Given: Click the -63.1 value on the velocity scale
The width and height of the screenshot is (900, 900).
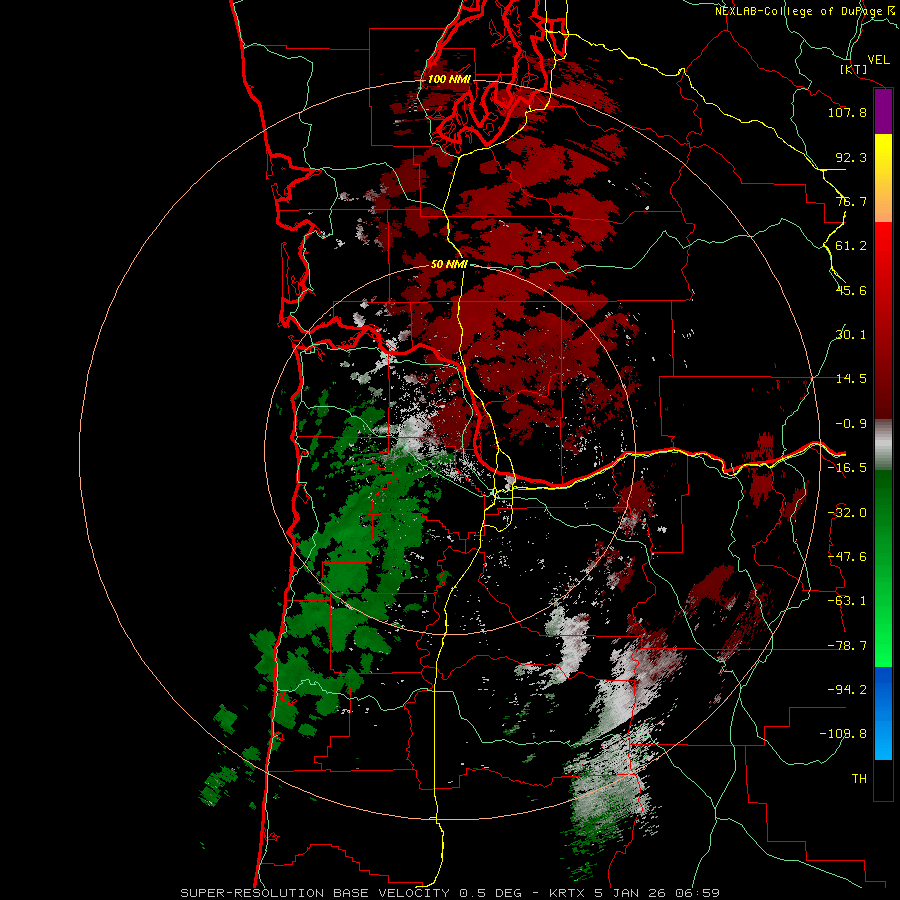Looking at the screenshot, I should tap(847, 601).
